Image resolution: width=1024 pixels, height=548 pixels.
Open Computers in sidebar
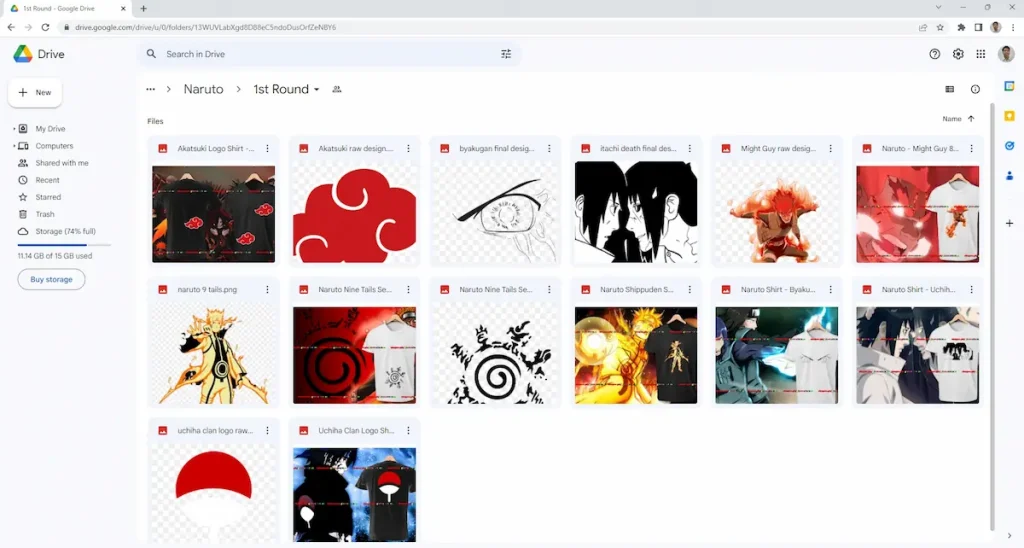pos(54,146)
